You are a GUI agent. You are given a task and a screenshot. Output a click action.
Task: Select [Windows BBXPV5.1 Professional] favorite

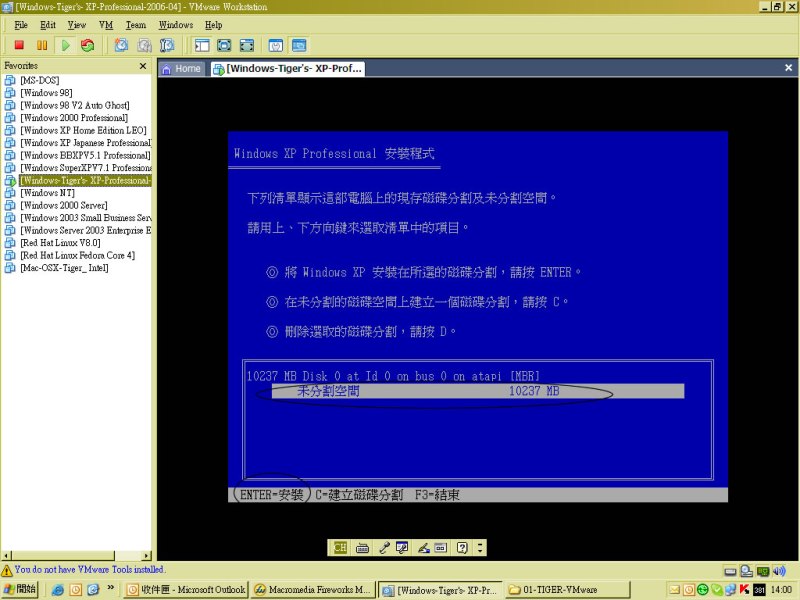[79, 155]
